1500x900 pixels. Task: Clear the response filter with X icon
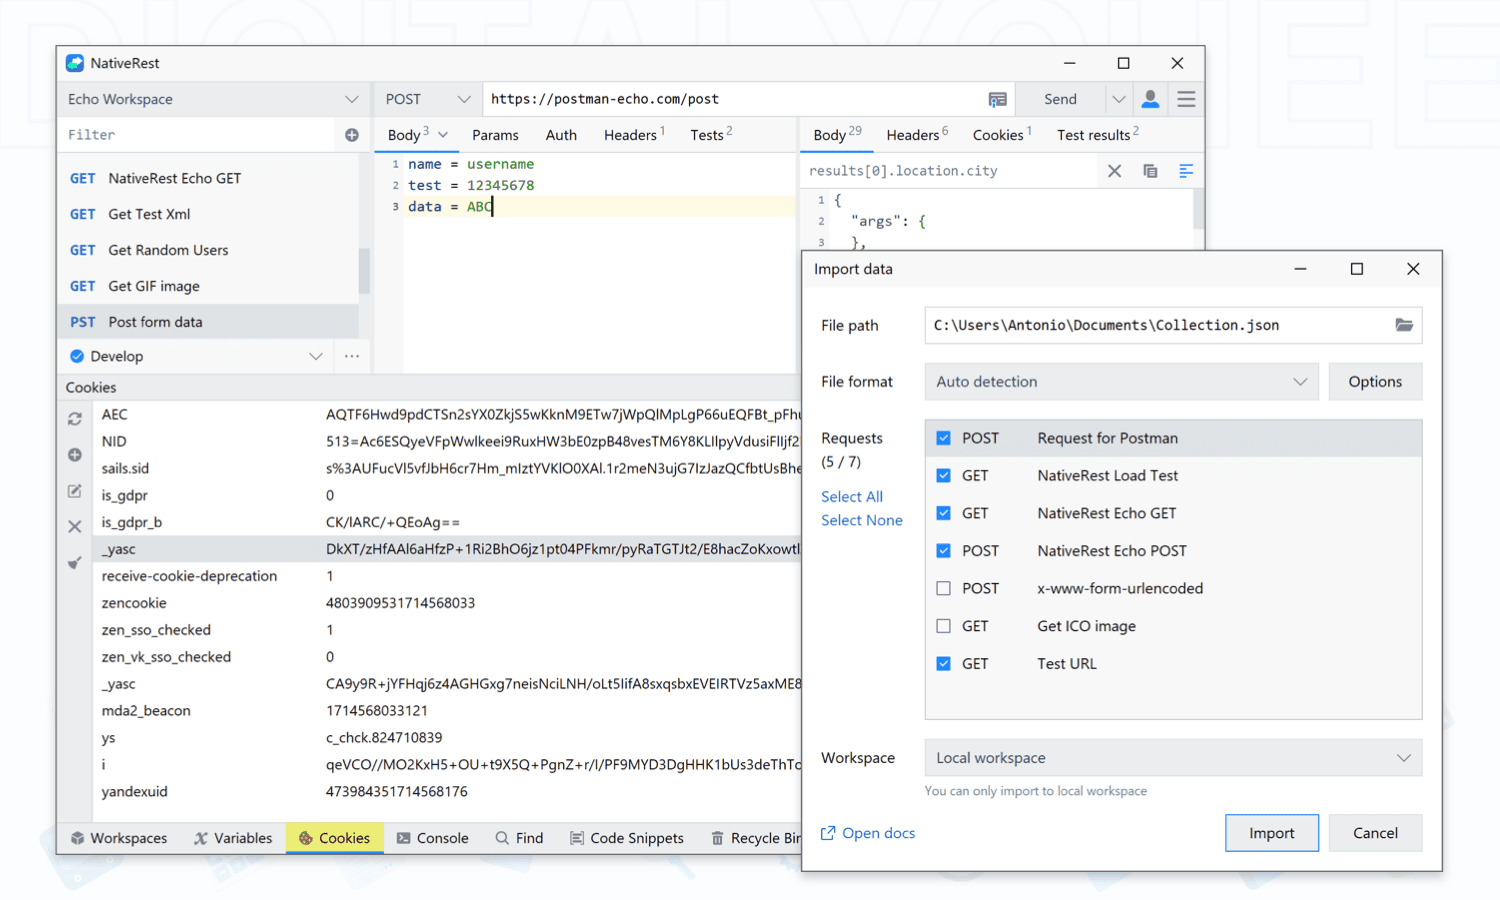(1114, 171)
